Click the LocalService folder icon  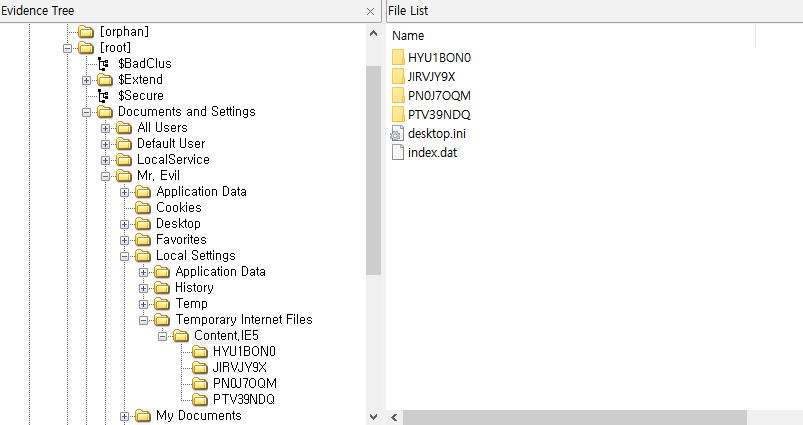point(124,160)
